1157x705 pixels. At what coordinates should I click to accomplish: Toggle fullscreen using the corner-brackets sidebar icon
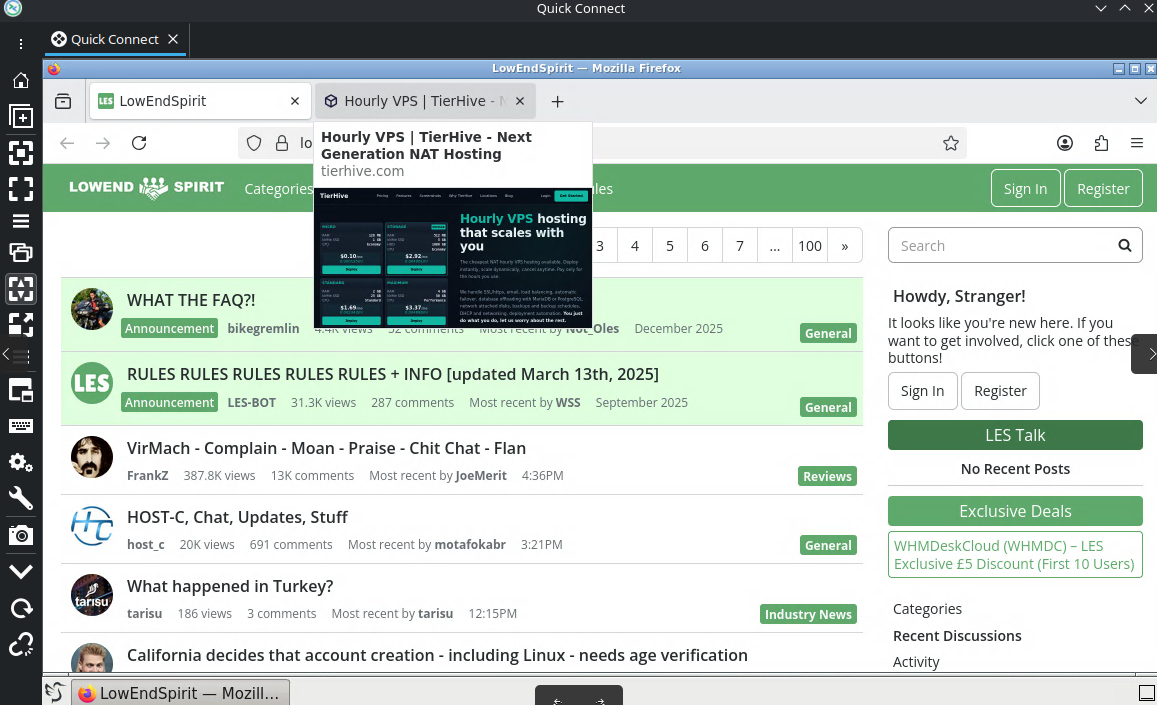(20, 188)
